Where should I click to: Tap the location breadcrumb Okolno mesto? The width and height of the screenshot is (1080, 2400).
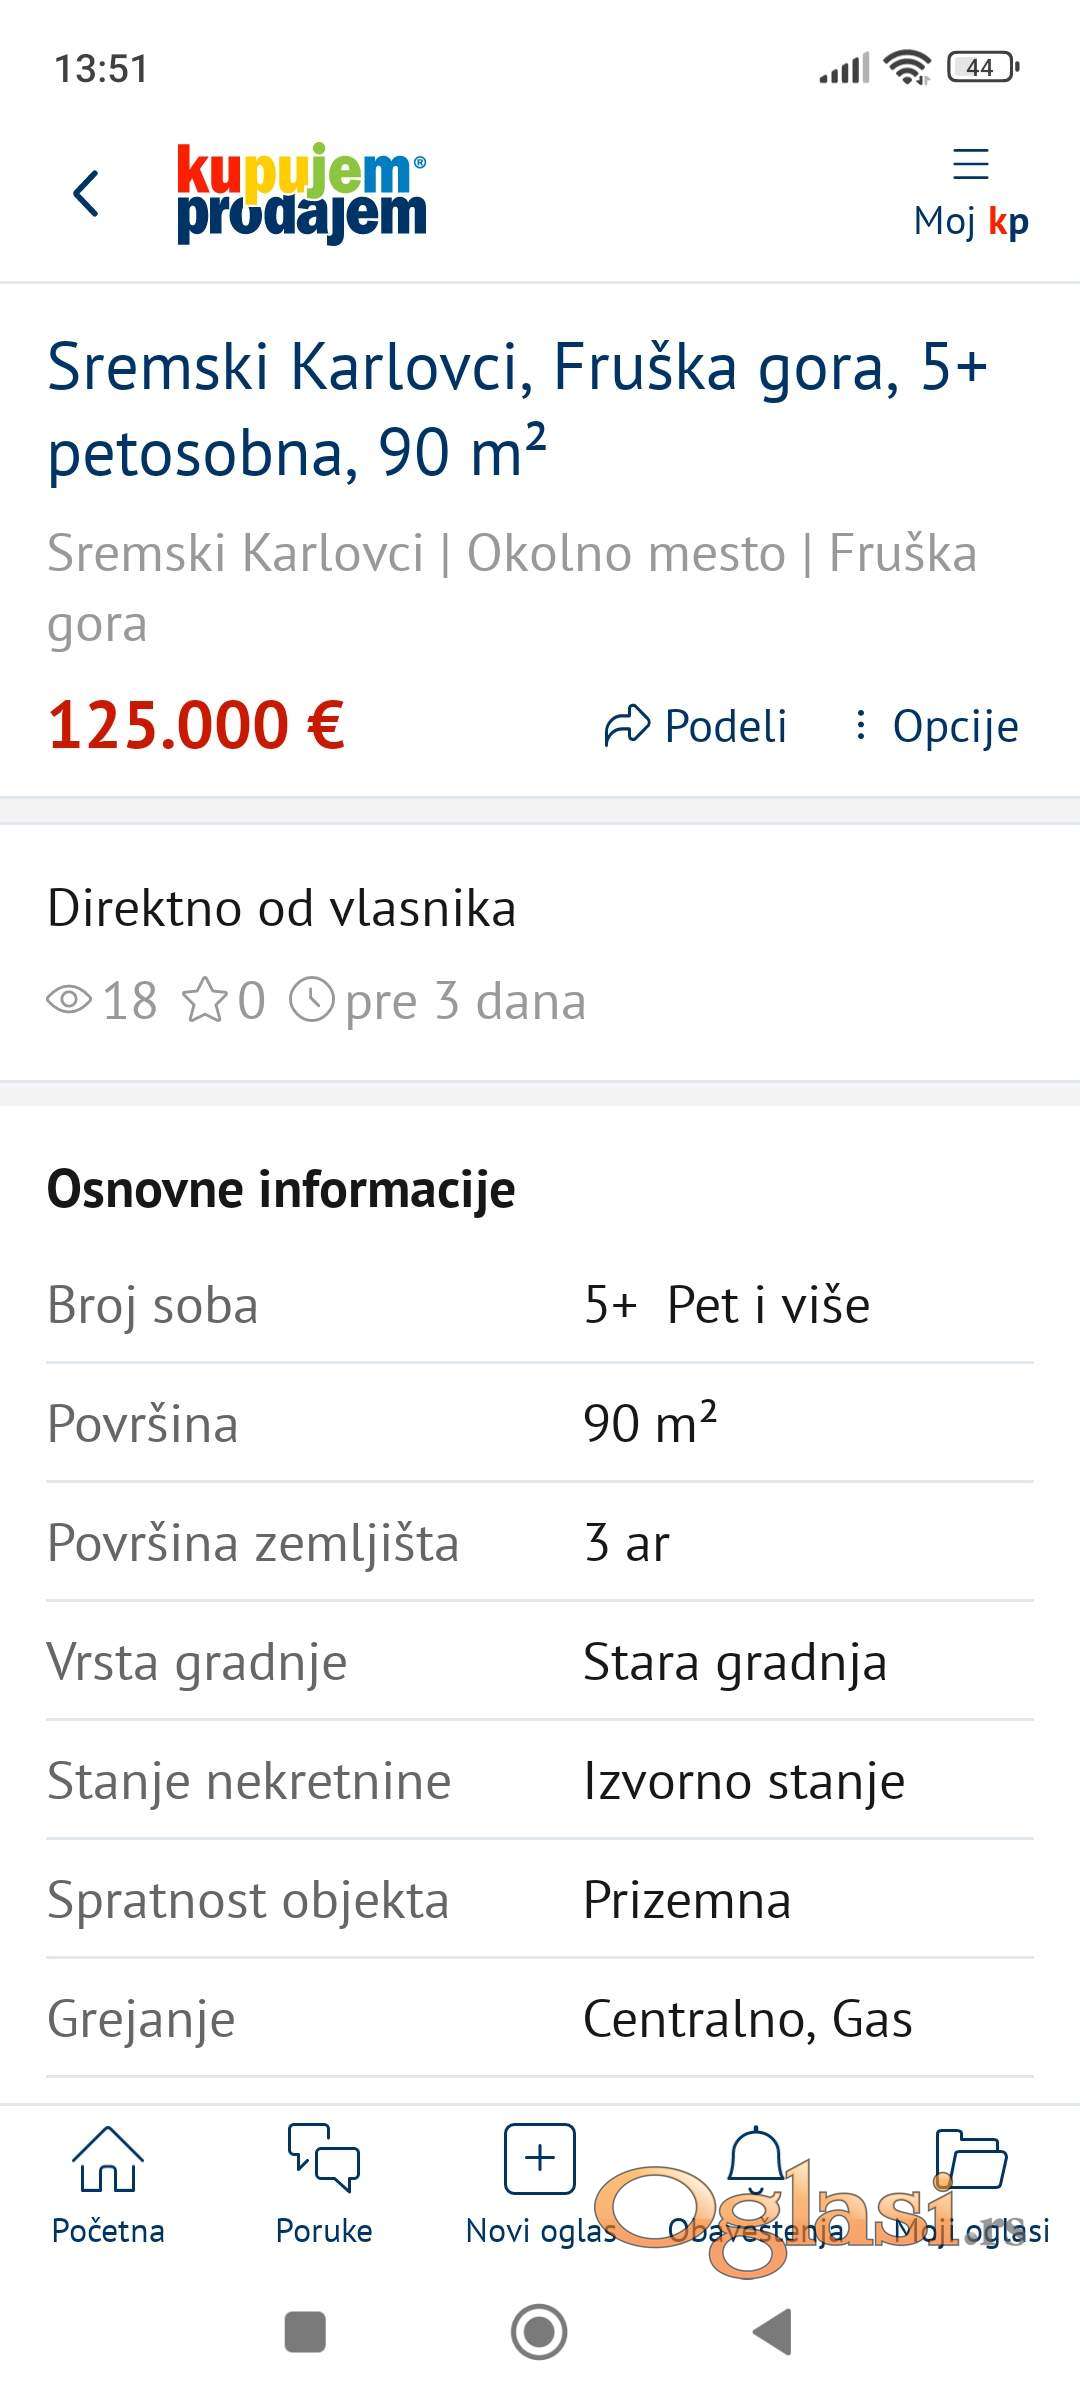[x=626, y=553]
